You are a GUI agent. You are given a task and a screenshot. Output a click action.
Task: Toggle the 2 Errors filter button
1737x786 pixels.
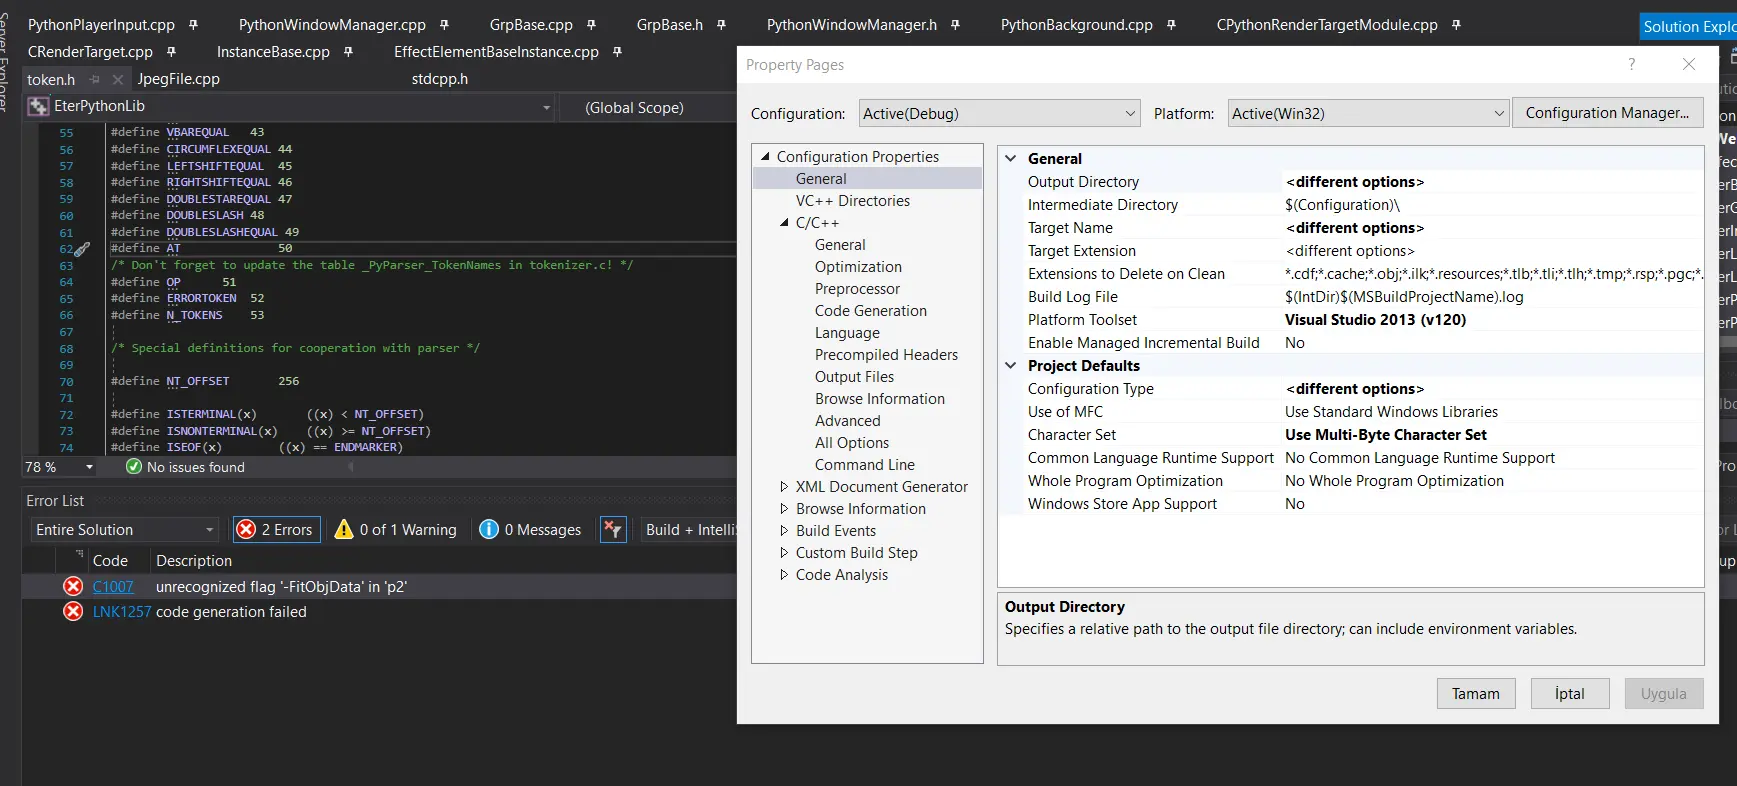click(276, 529)
